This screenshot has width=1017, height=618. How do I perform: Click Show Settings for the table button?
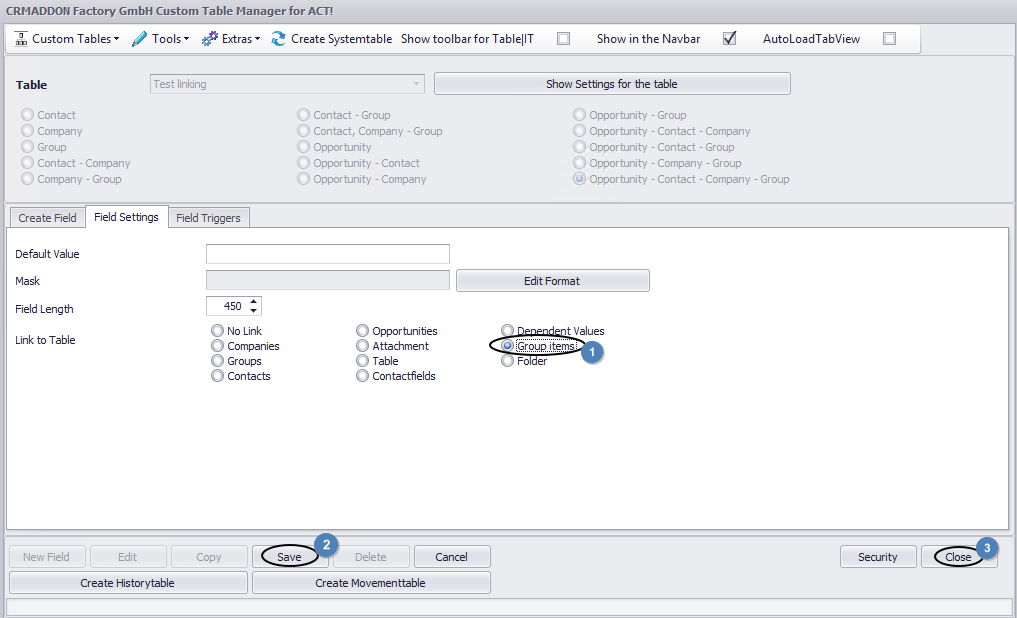pyautogui.click(x=612, y=84)
